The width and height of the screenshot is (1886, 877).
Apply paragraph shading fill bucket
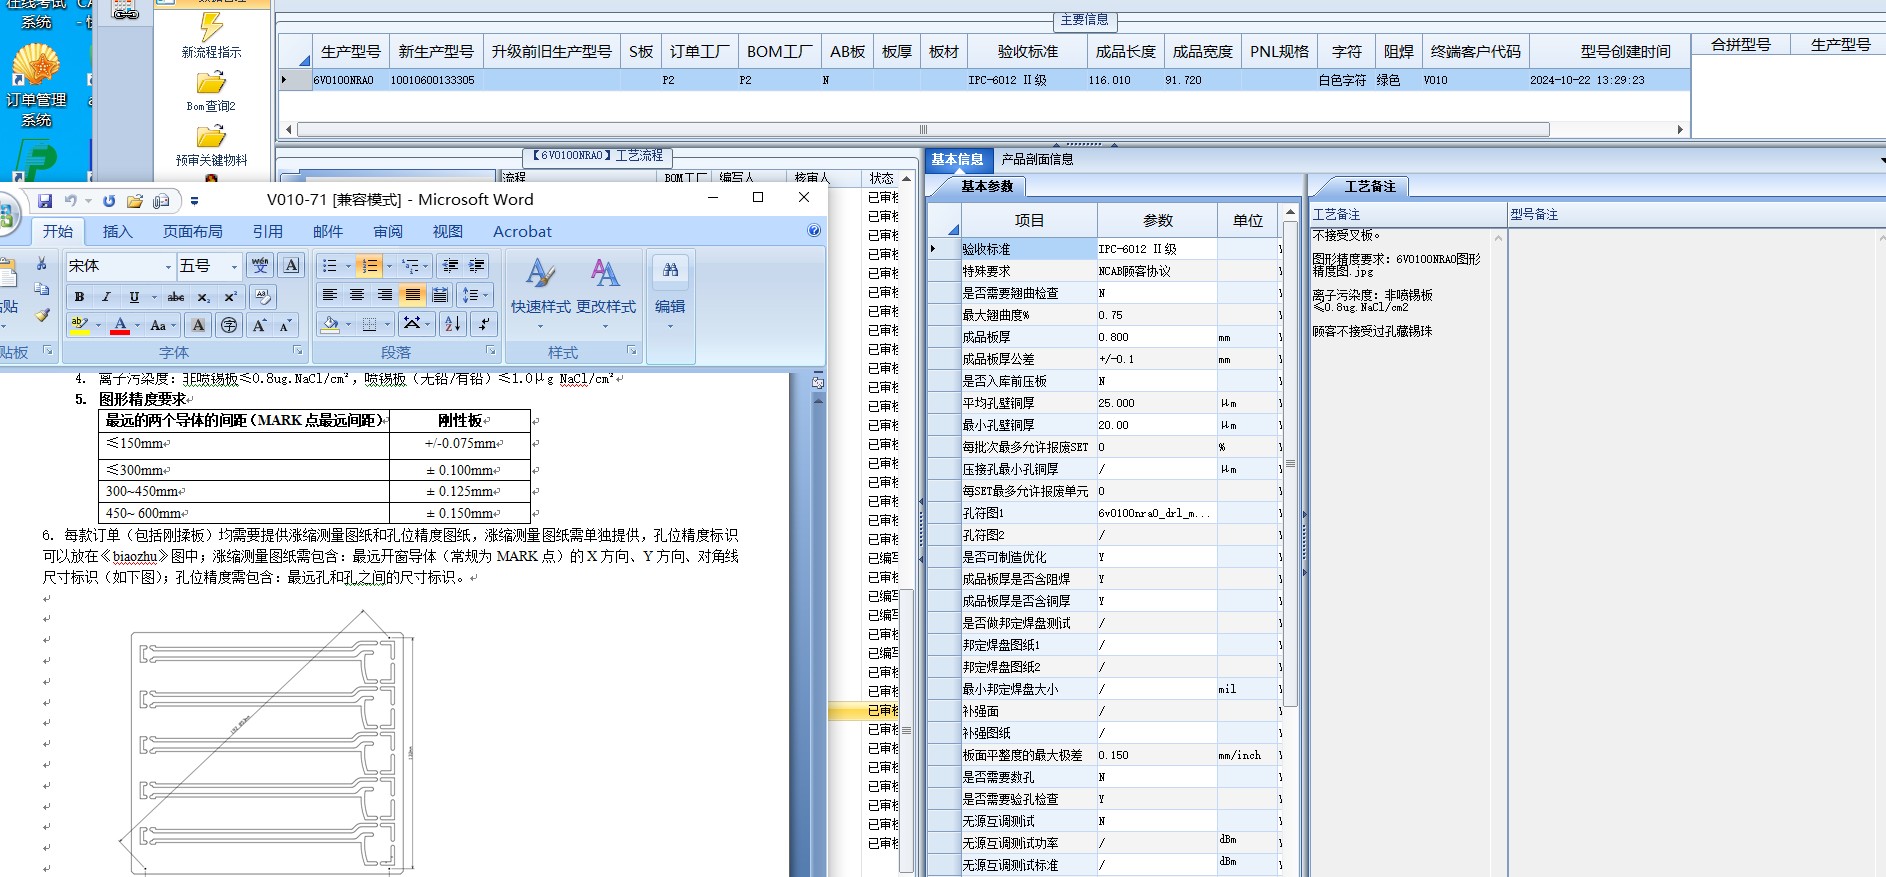pyautogui.click(x=330, y=324)
